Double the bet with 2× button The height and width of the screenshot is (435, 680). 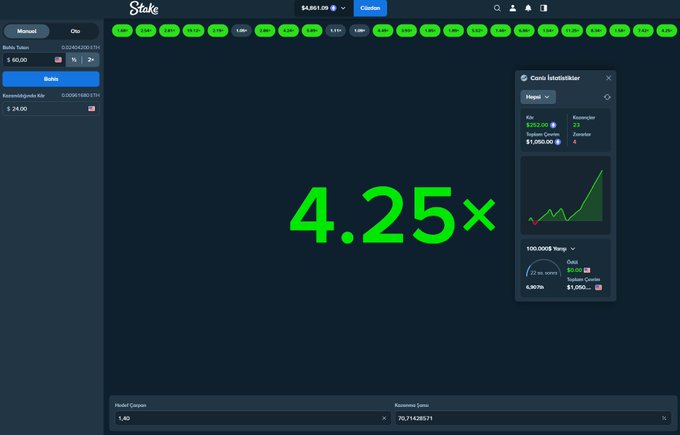pos(91,60)
